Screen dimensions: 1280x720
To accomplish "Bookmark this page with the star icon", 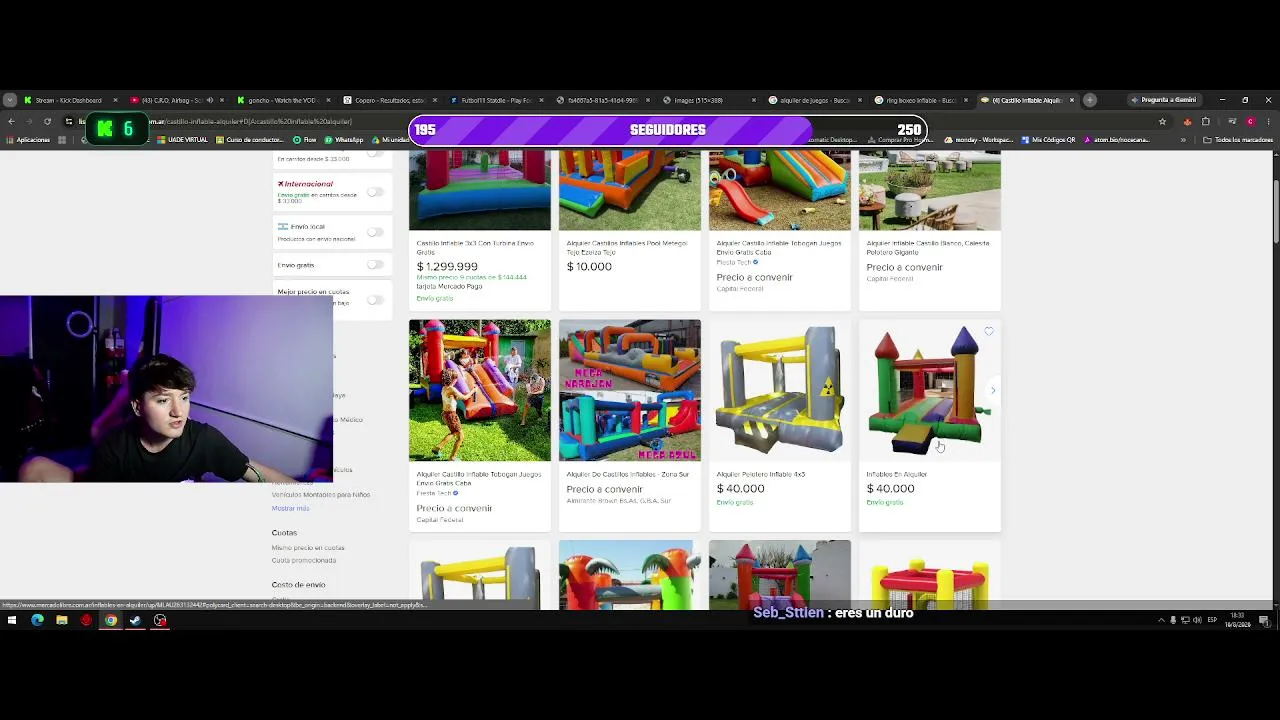I will (x=1162, y=121).
